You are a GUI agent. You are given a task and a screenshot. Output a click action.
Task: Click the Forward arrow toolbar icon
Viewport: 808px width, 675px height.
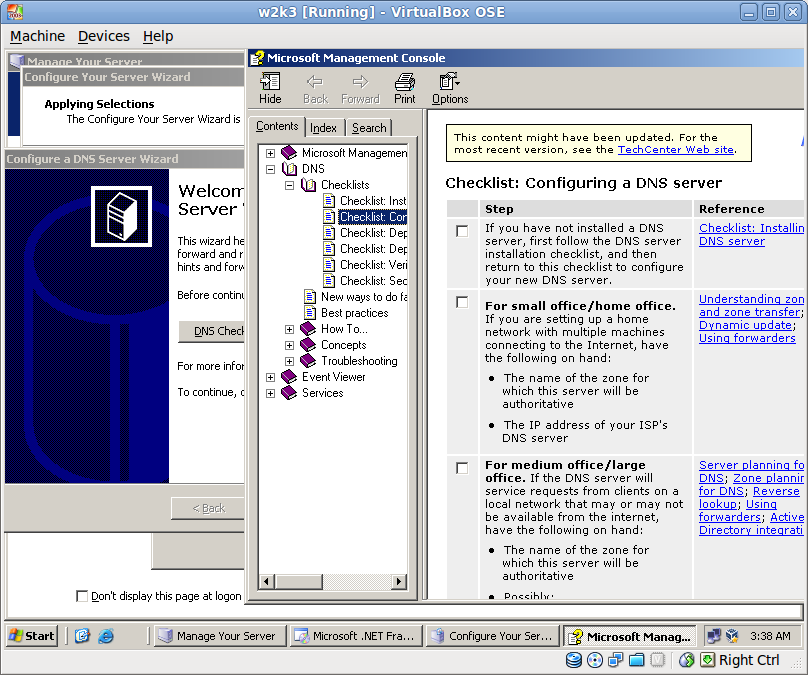(x=360, y=81)
